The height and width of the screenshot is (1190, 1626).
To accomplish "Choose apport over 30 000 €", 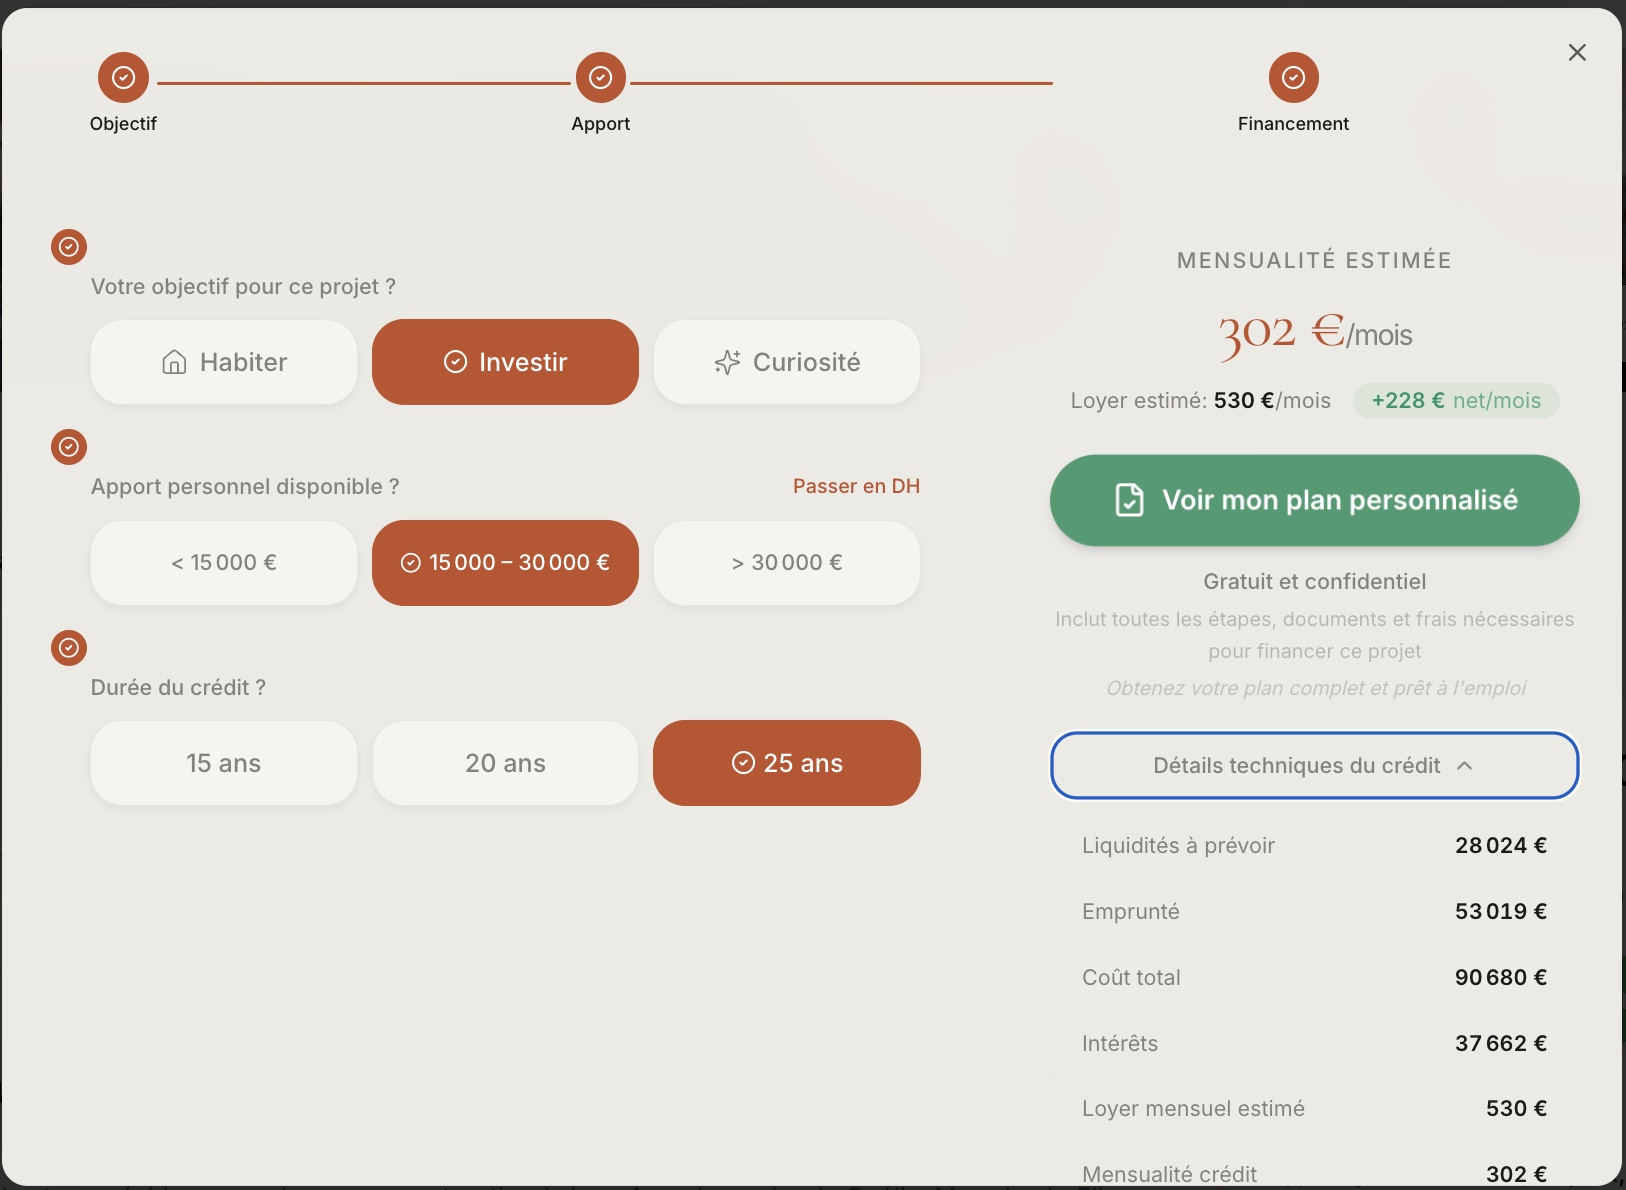I will 787,562.
